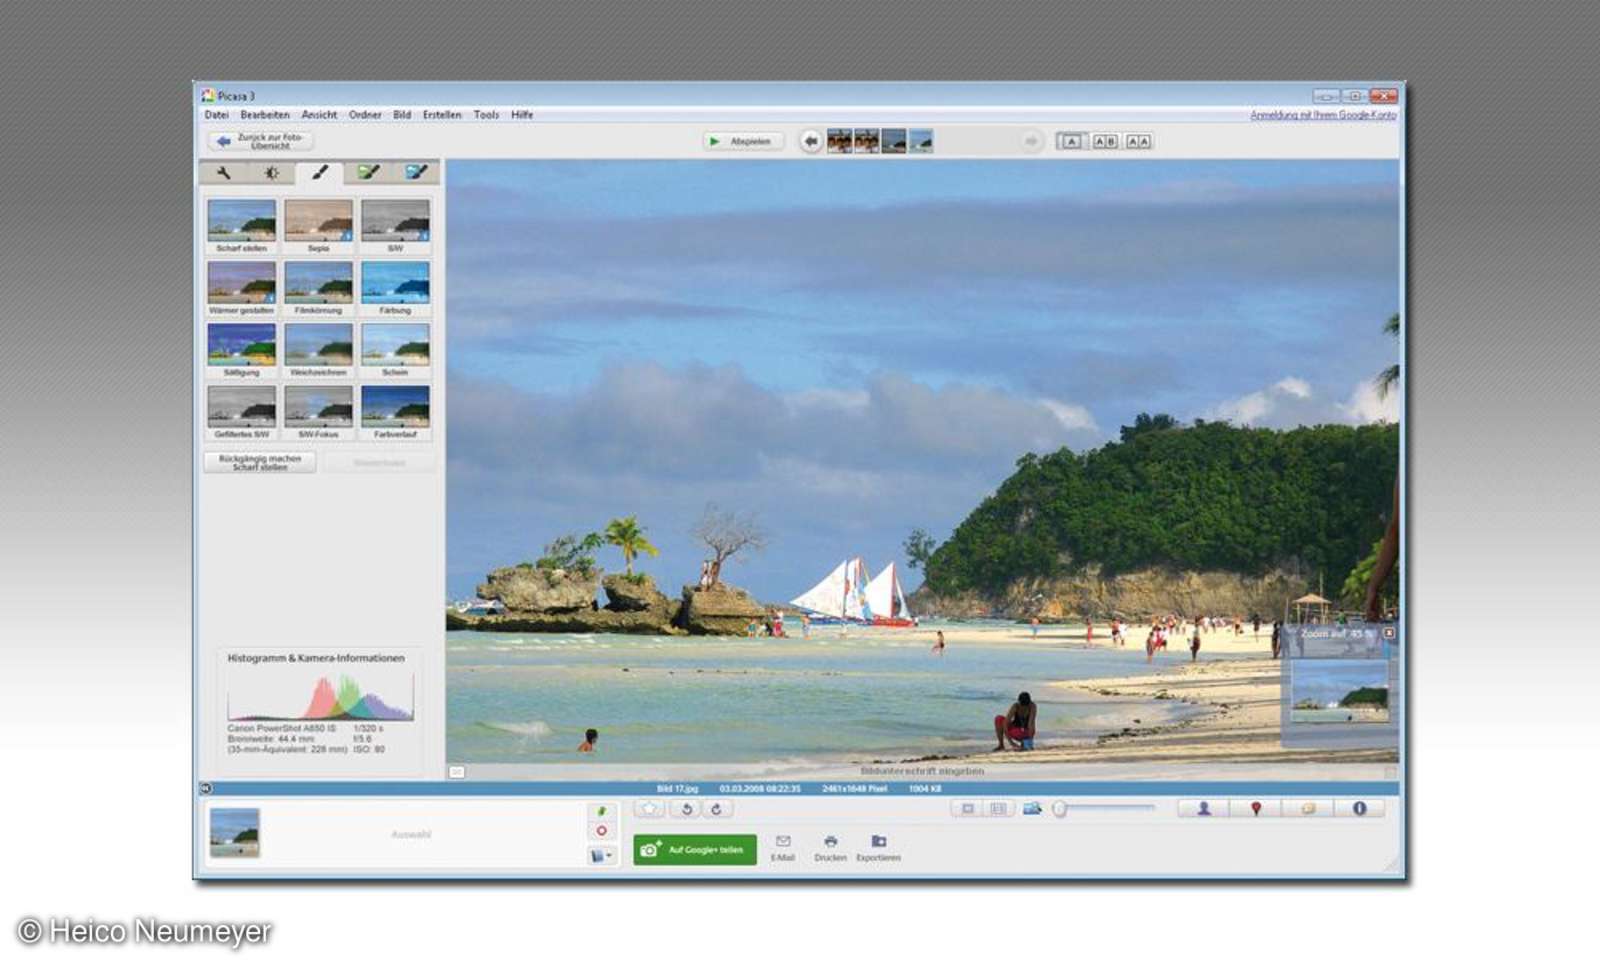1600x960 pixels.
Task: Select the wrench basic fixes tab icon
Action: [x=226, y=172]
